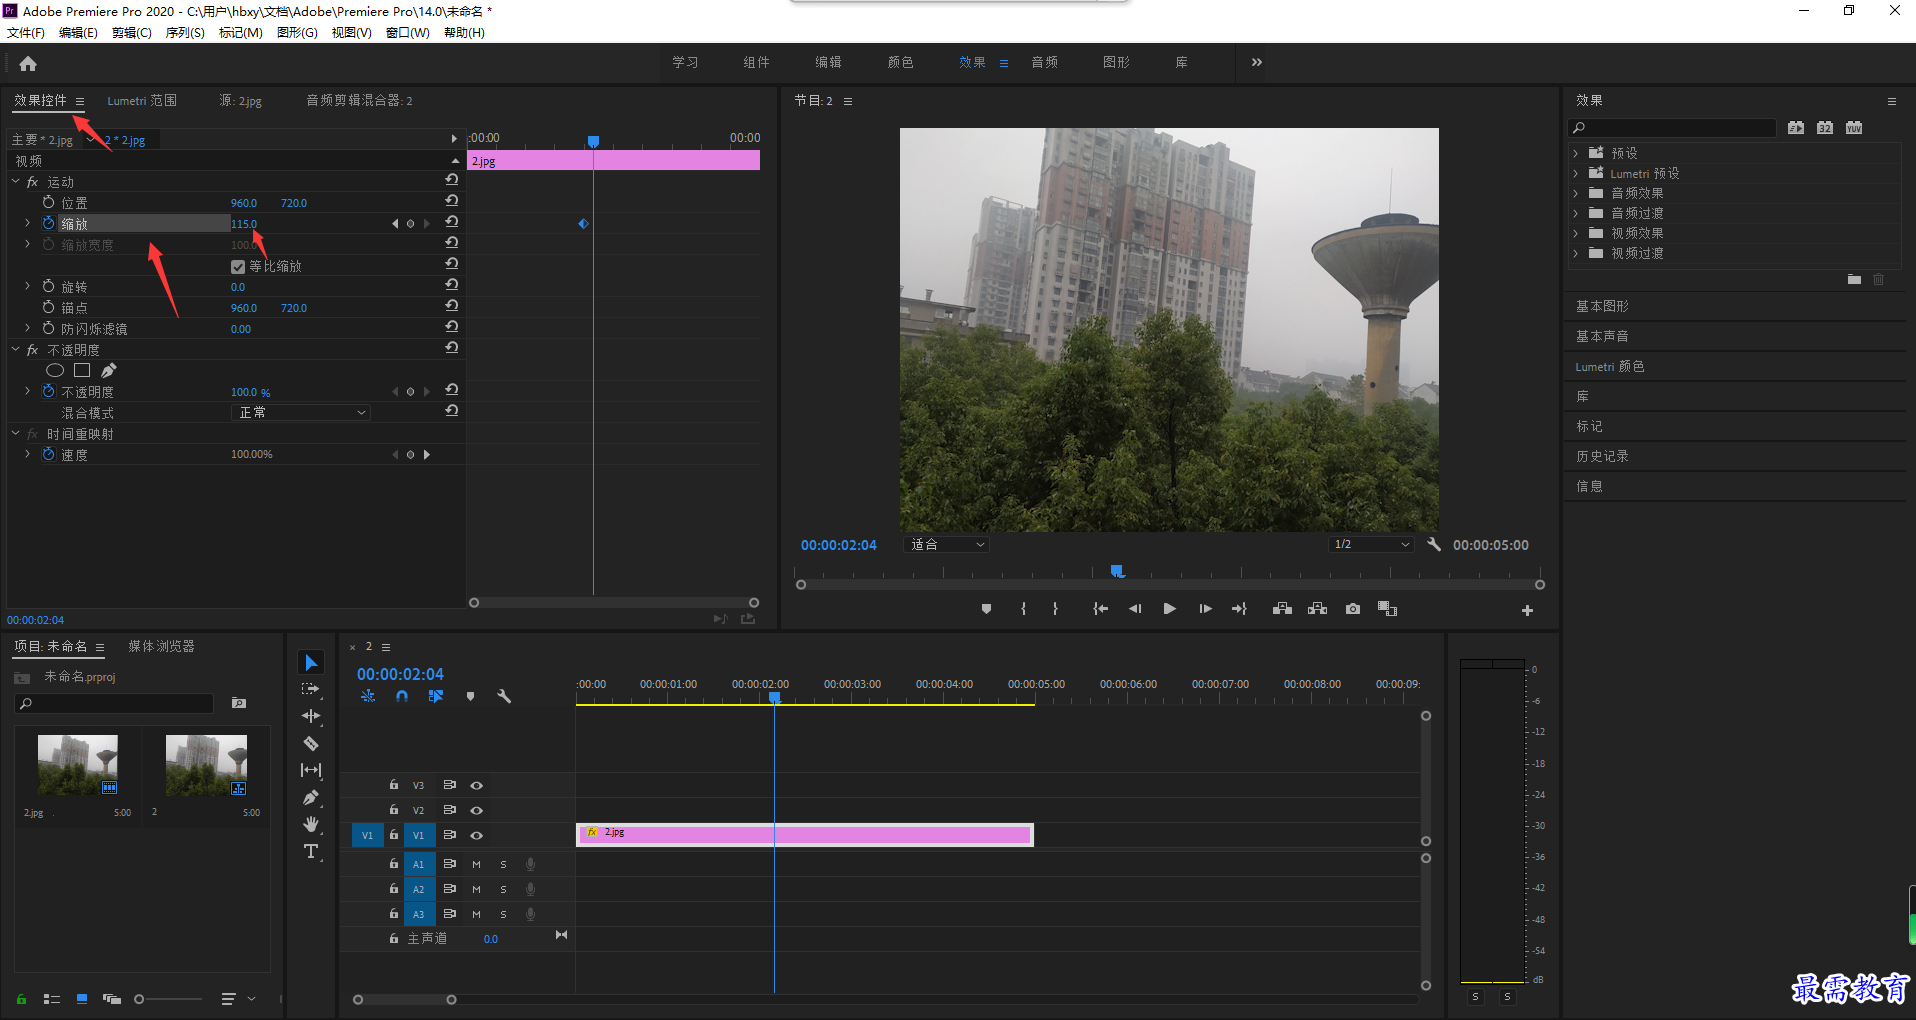Expand the Scale property row

point(27,223)
